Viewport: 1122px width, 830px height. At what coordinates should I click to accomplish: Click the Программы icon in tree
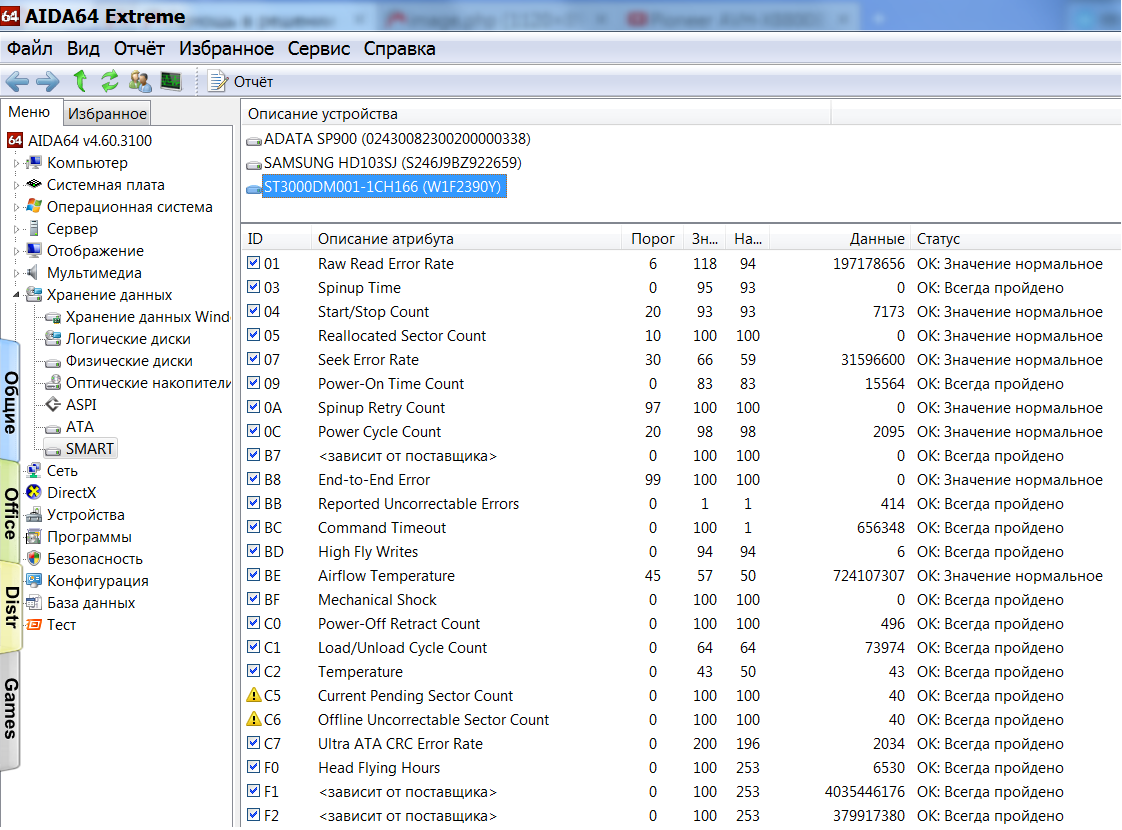coord(34,537)
